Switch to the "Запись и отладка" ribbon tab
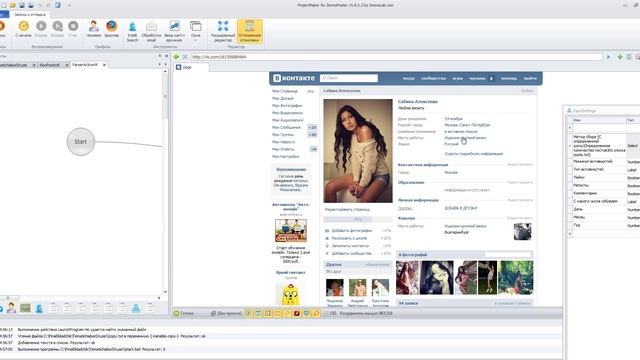 [30, 14]
